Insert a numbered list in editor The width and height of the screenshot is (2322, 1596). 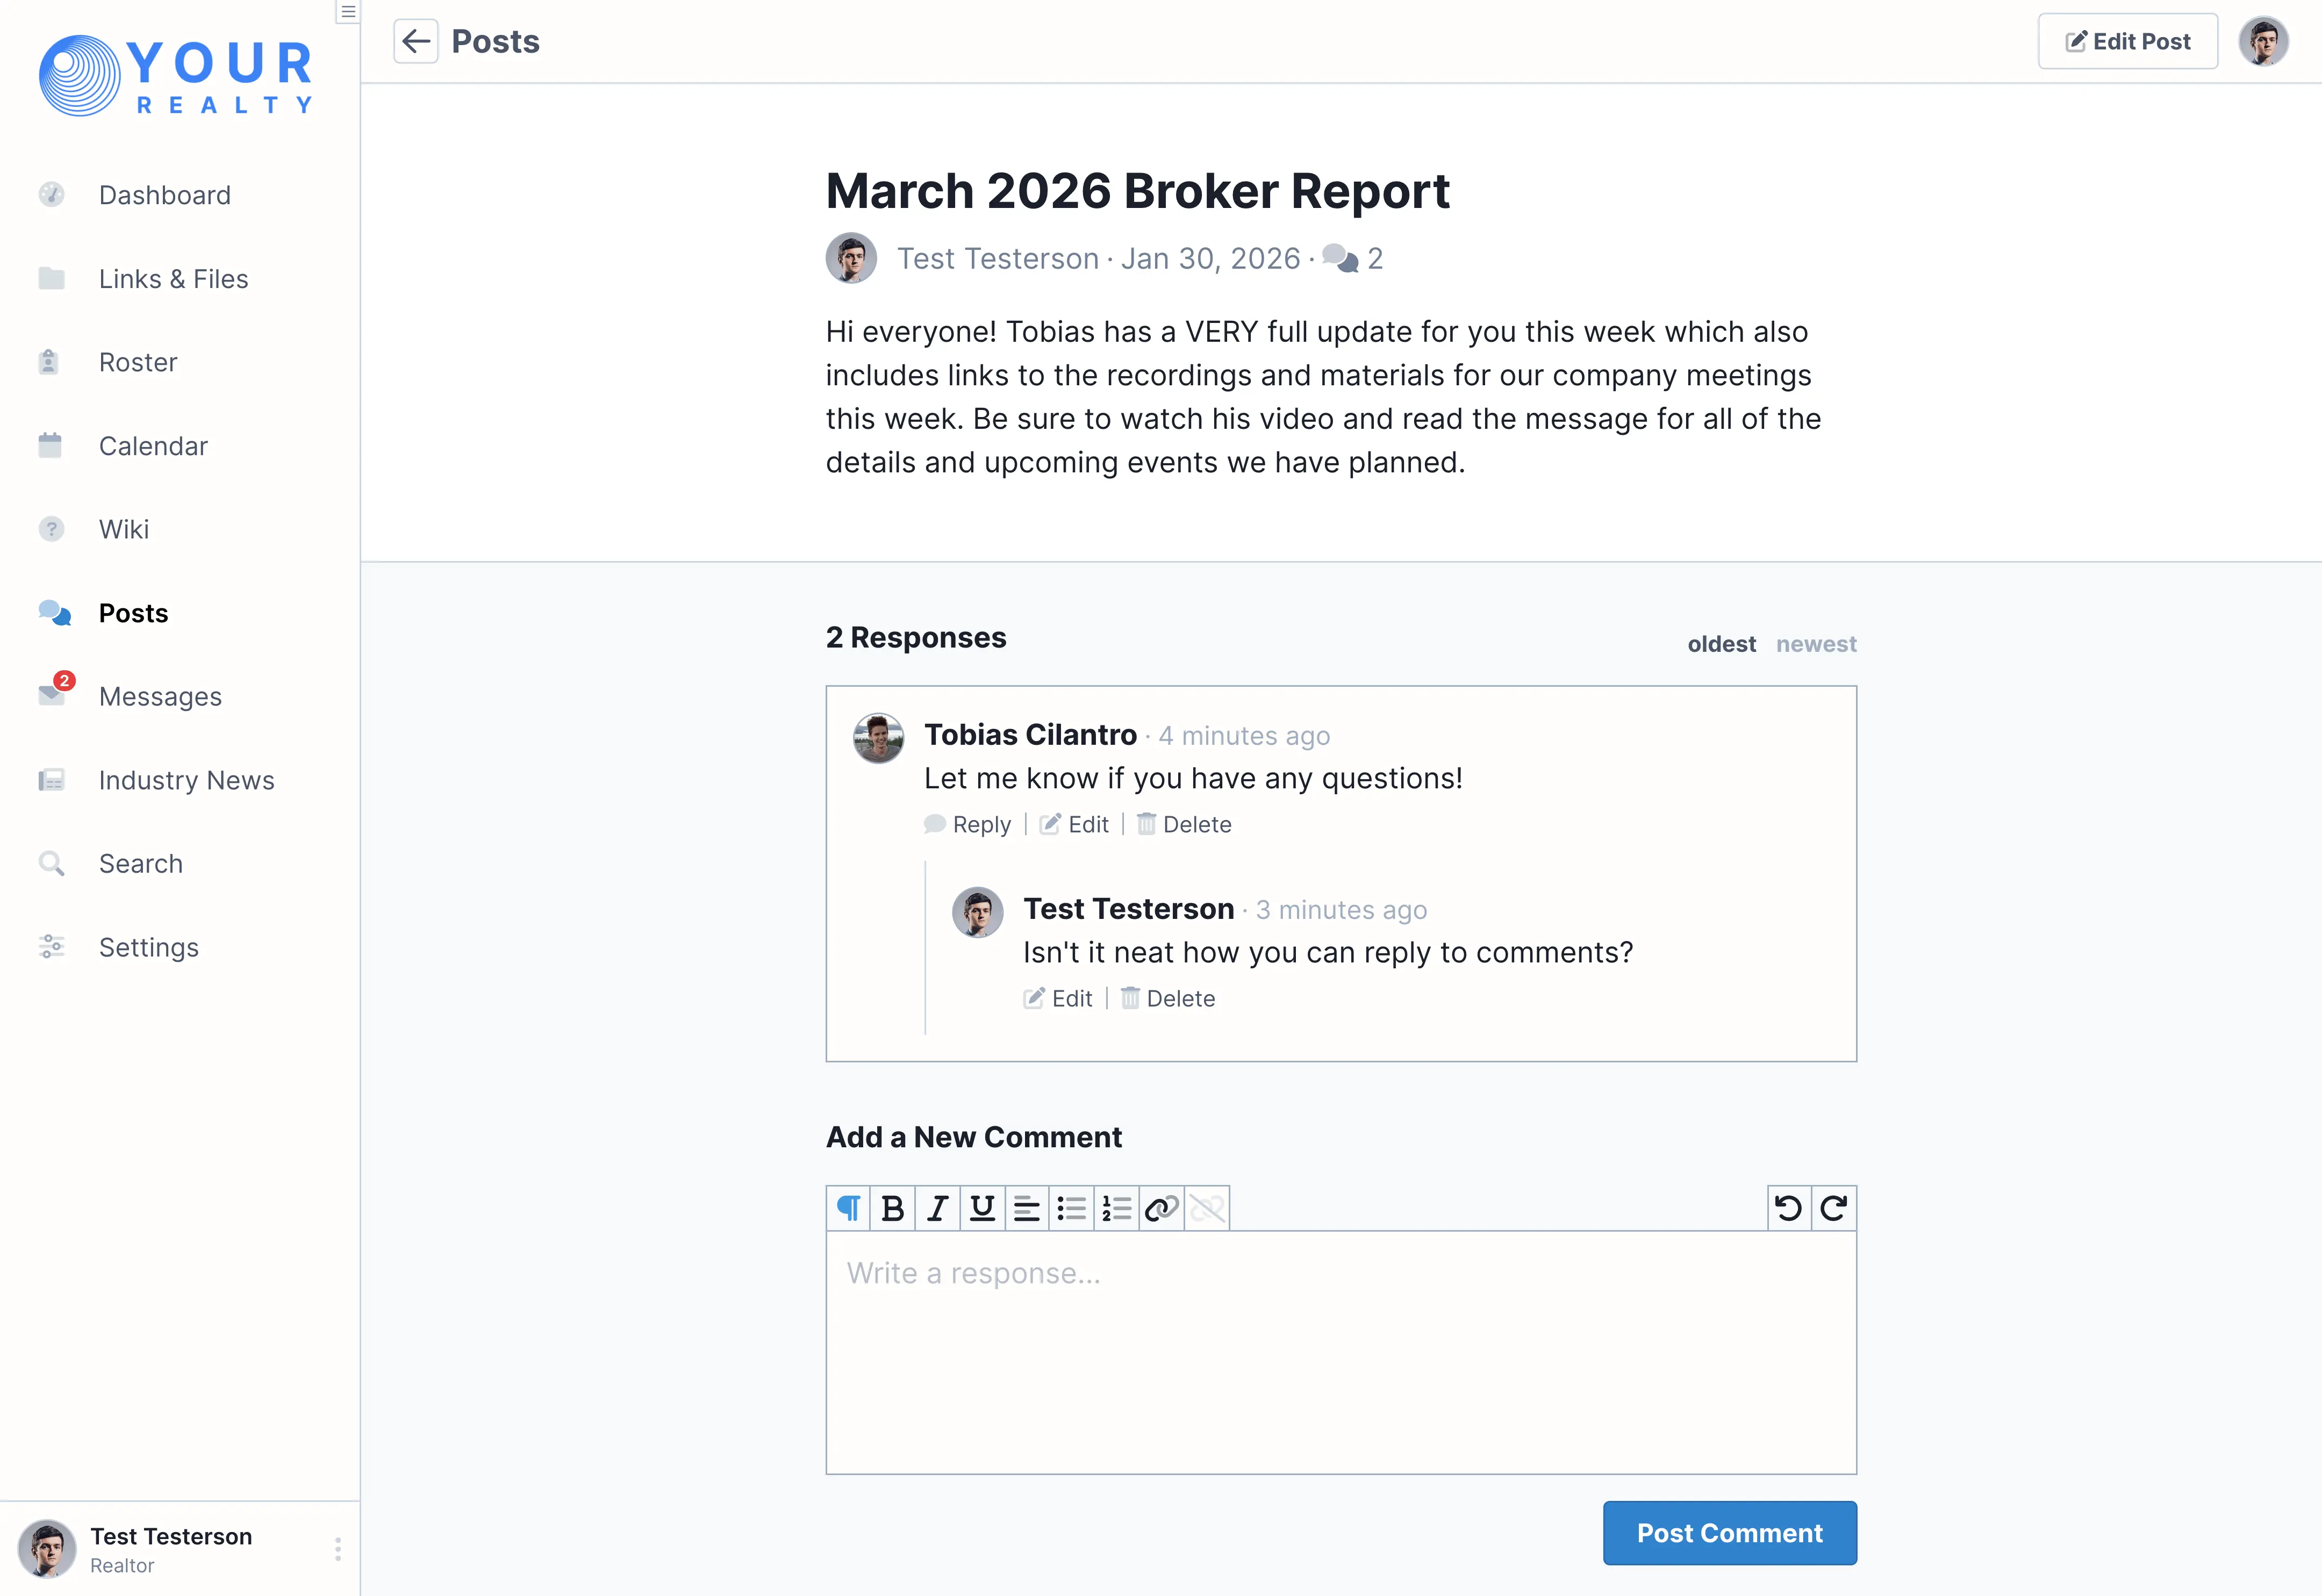1116,1209
